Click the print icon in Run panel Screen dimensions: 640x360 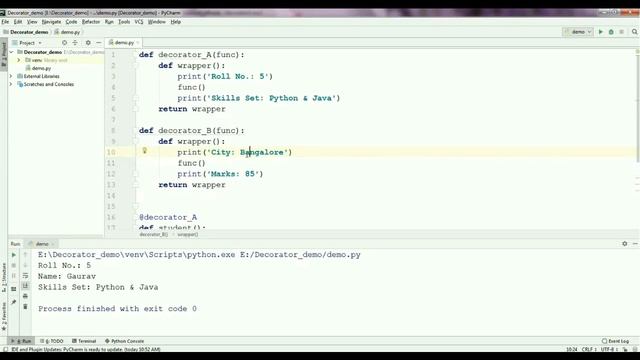tap(25, 296)
